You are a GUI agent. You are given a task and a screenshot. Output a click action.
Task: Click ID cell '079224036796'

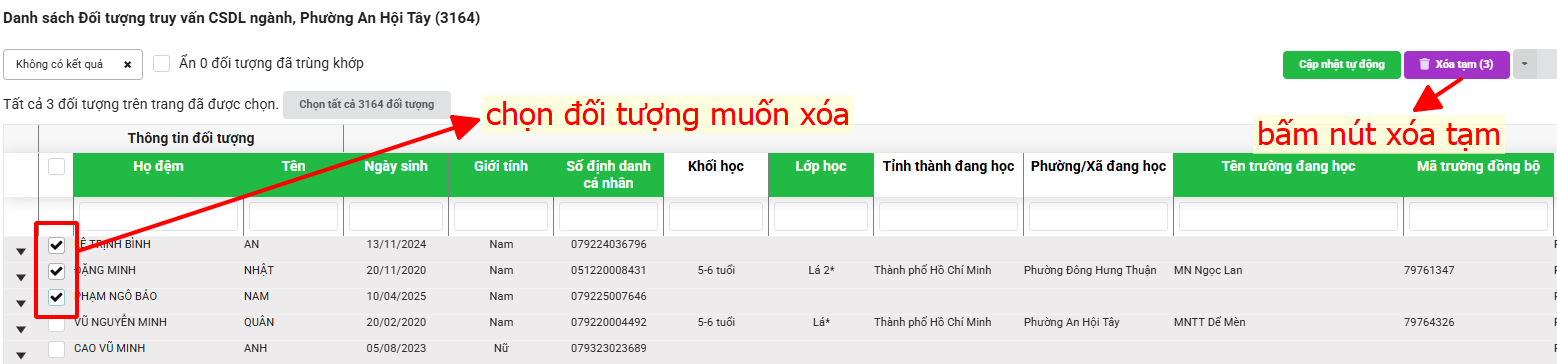(609, 244)
